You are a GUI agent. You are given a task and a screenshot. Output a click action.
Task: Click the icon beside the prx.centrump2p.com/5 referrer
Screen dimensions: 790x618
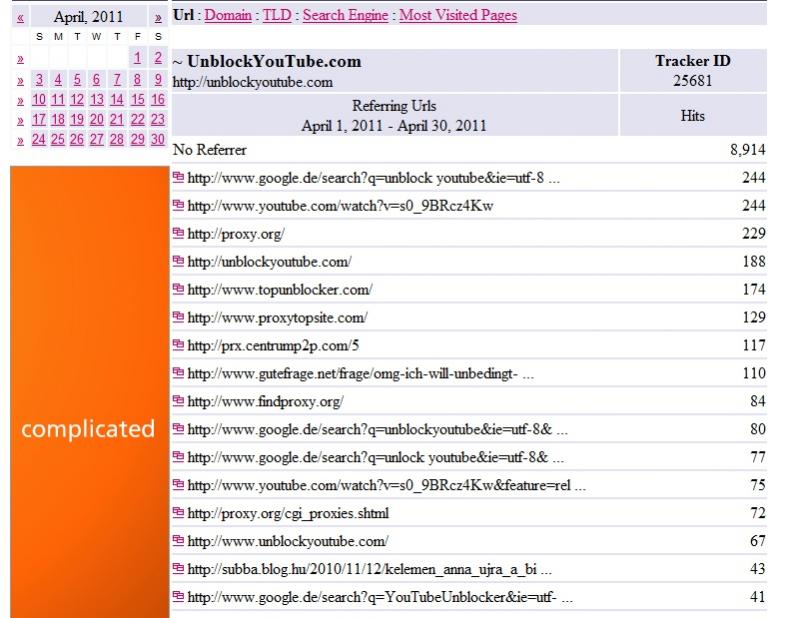point(179,346)
